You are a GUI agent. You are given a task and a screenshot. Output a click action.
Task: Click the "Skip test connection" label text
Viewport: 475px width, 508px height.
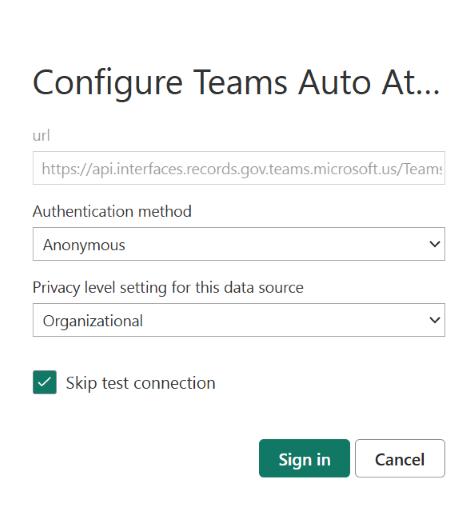(x=140, y=383)
